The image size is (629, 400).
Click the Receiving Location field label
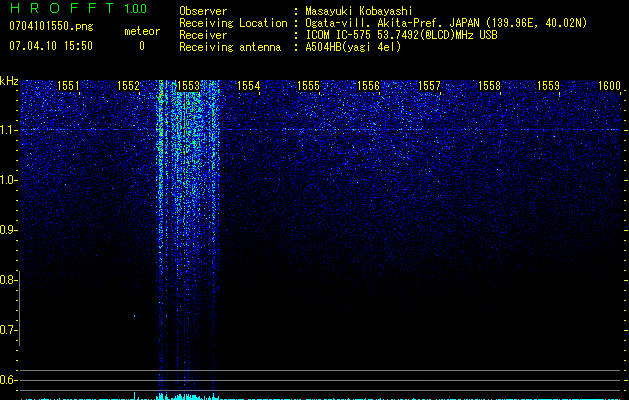[x=233, y=23]
